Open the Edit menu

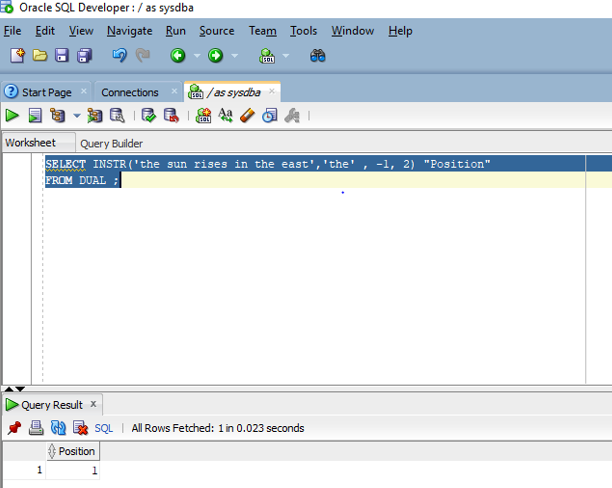(45, 31)
